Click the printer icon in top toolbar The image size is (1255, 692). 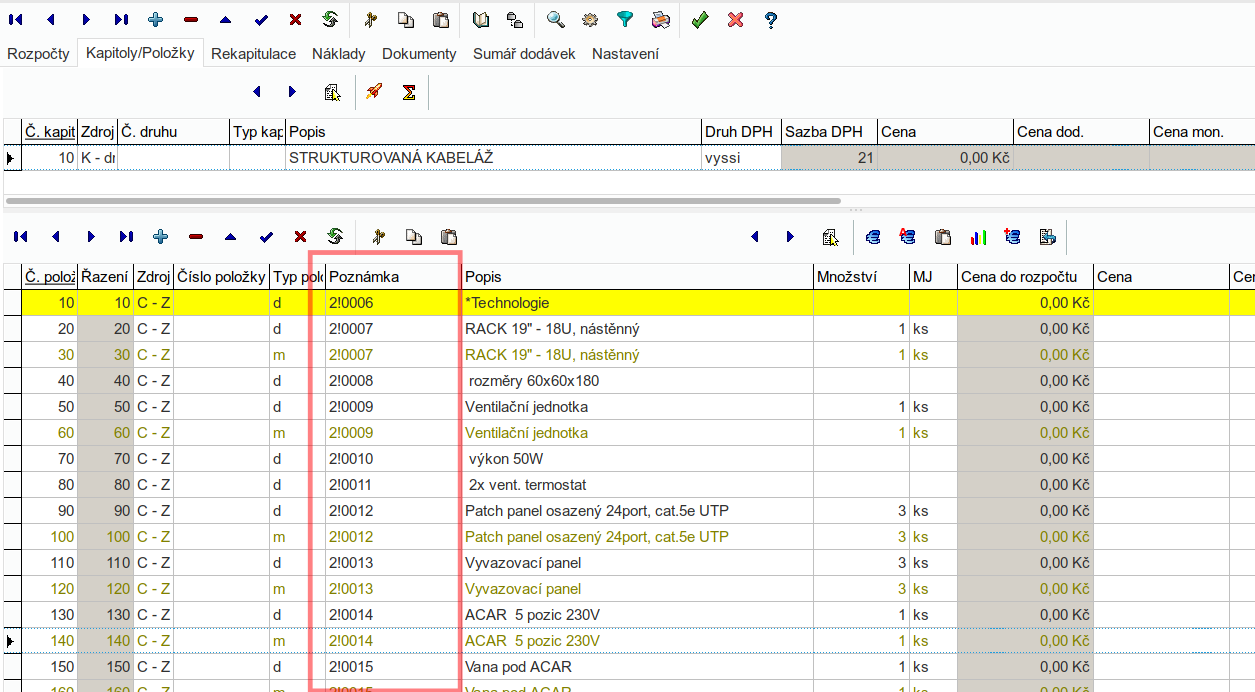pos(660,19)
